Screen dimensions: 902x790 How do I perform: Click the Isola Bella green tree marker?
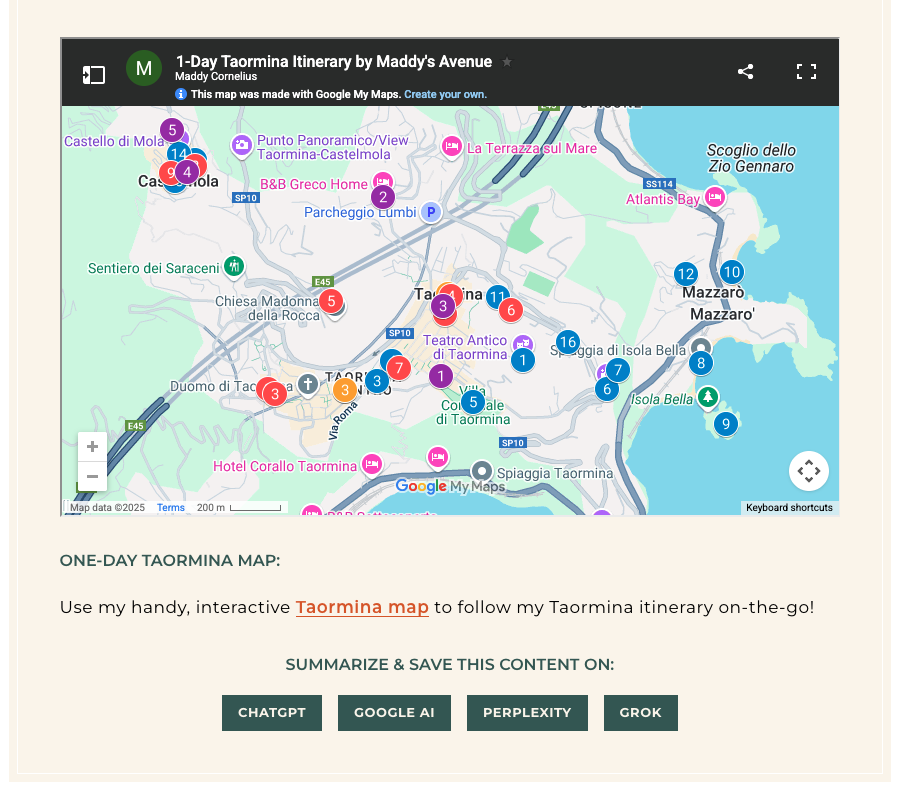[707, 397]
